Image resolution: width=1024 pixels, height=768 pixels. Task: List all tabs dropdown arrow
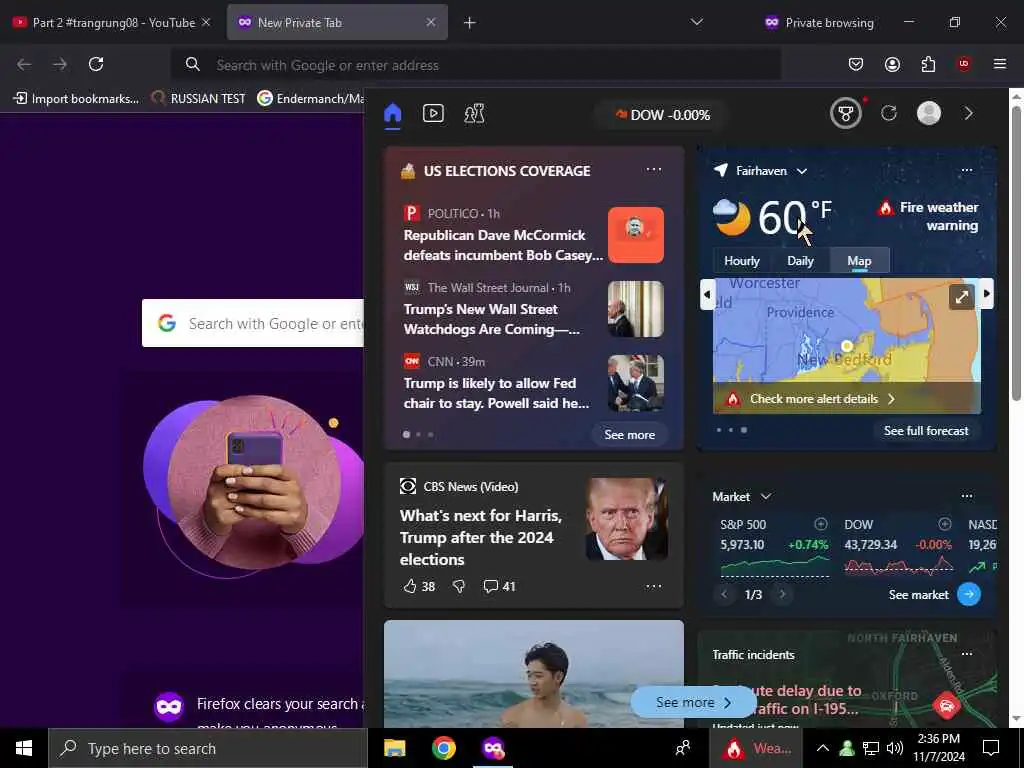(x=697, y=22)
